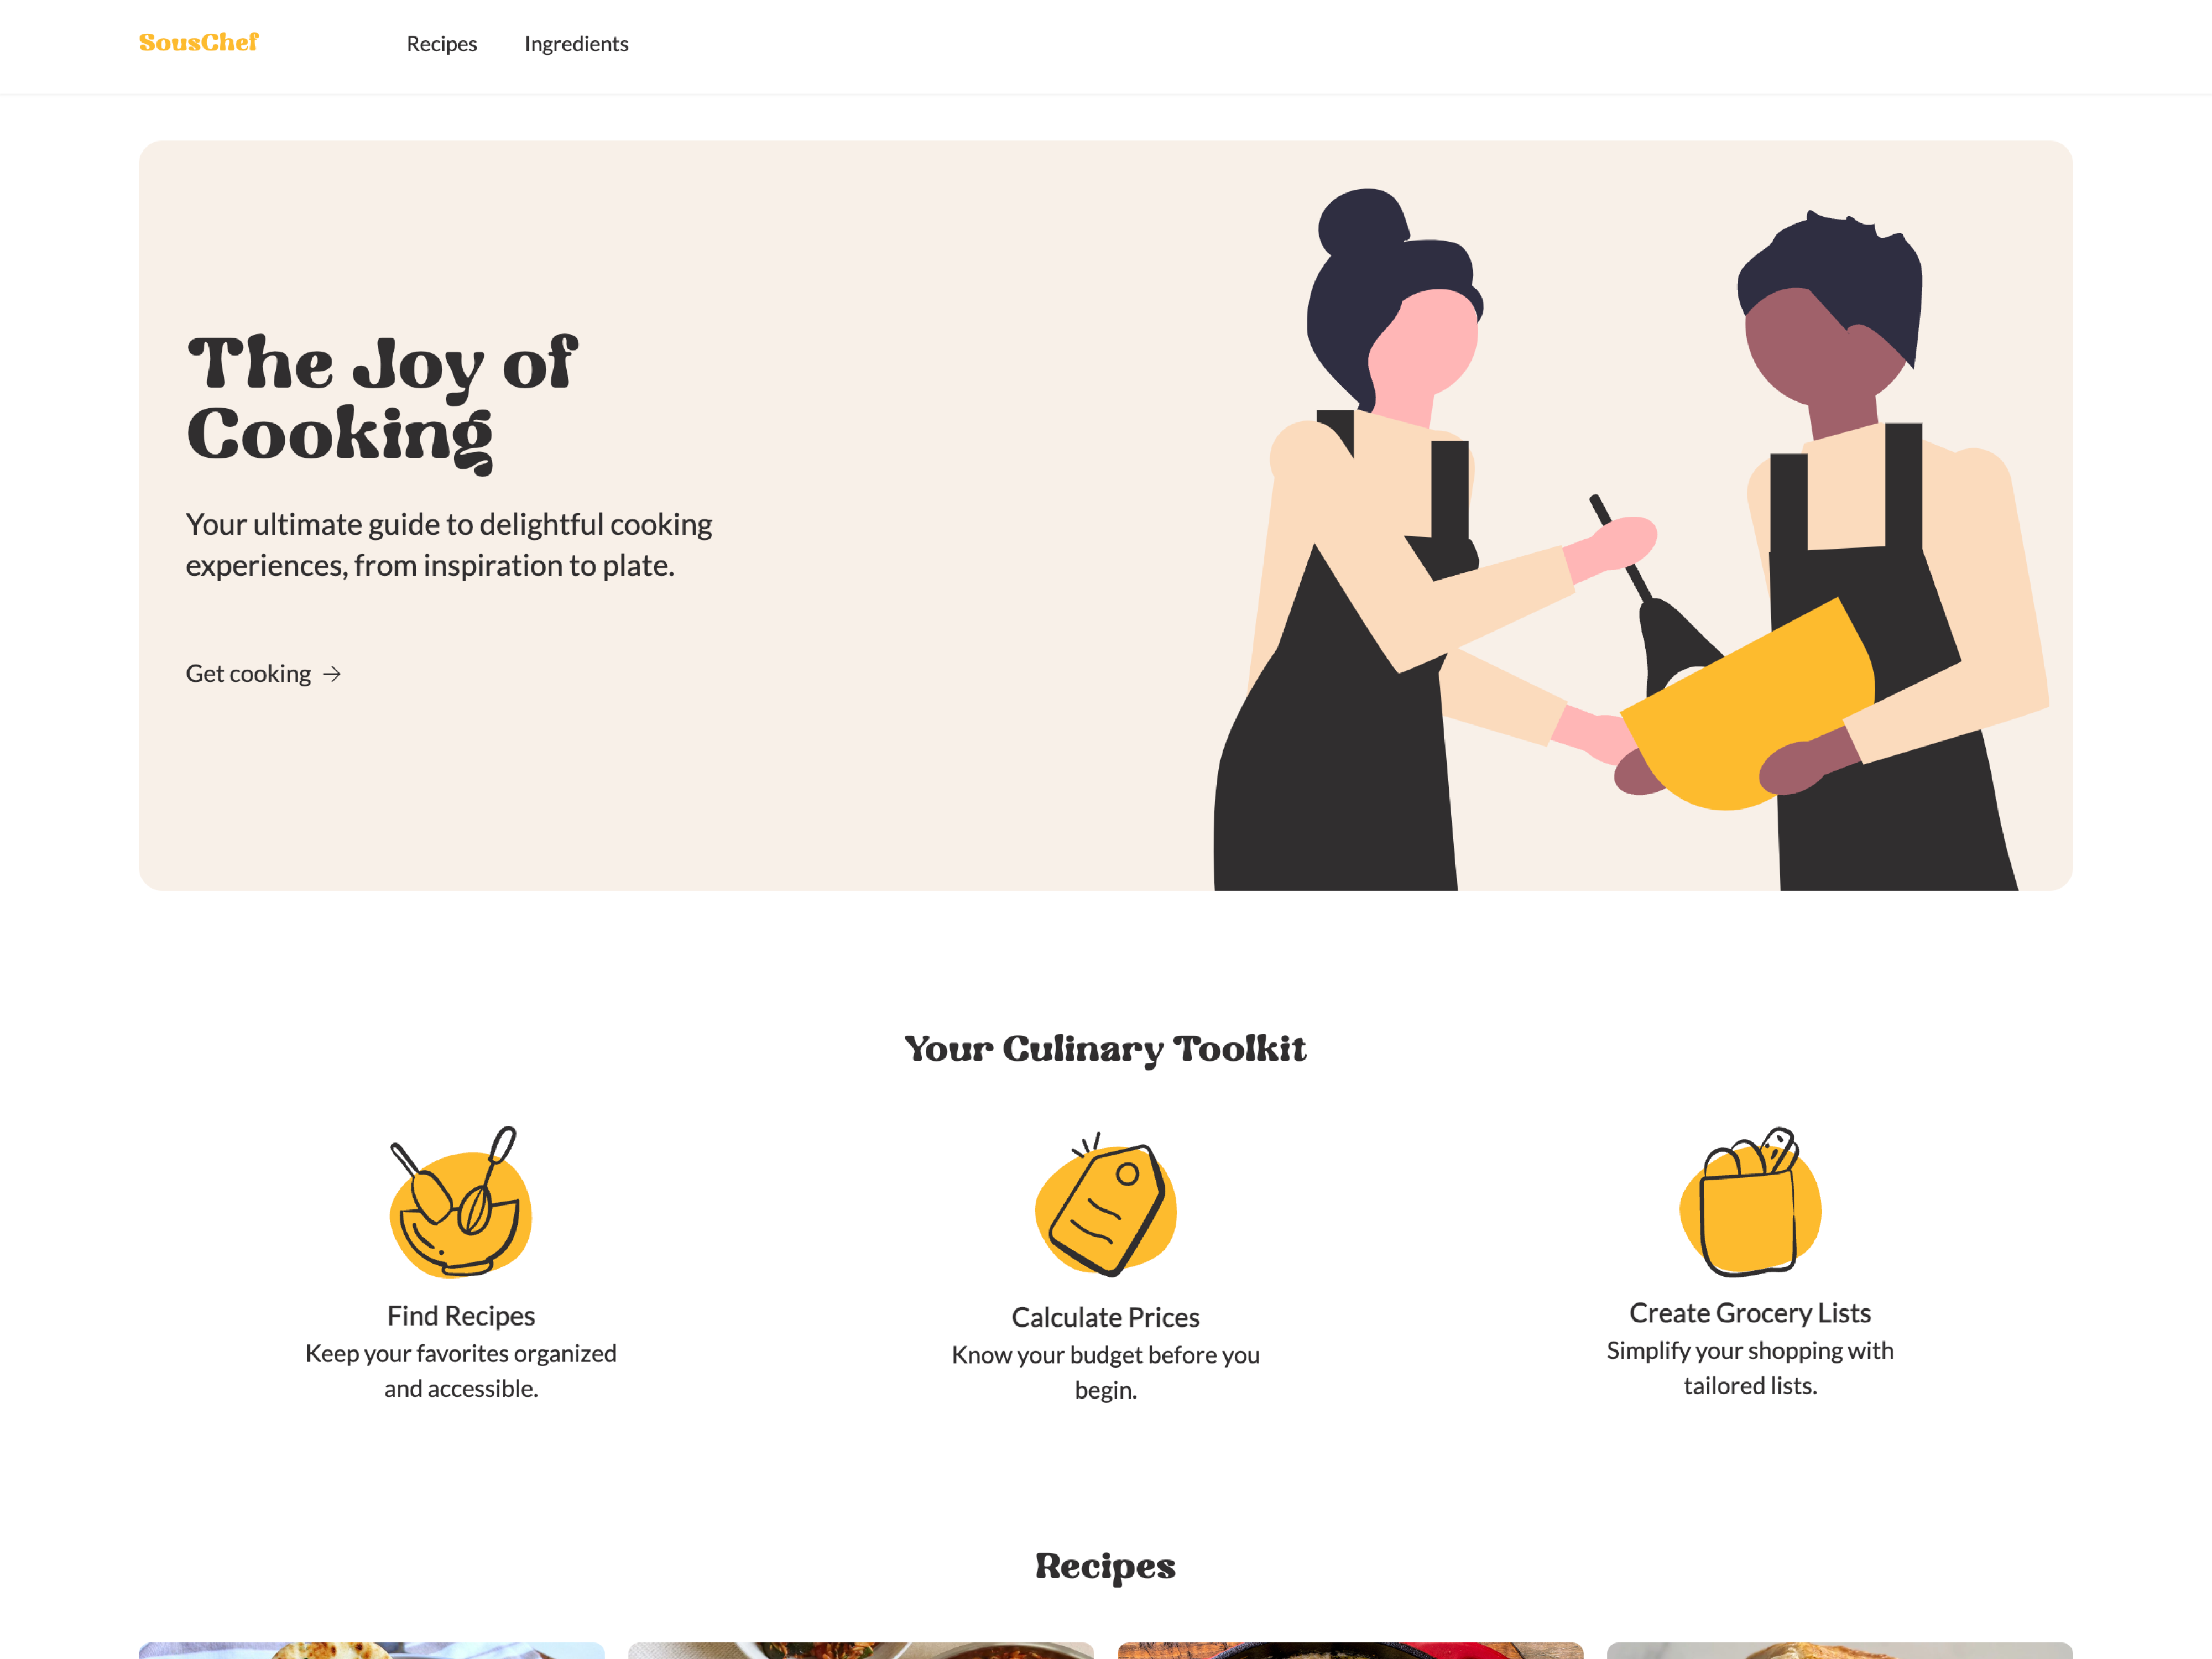
Task: Select the Calculate Prices heading
Action: (1106, 1317)
